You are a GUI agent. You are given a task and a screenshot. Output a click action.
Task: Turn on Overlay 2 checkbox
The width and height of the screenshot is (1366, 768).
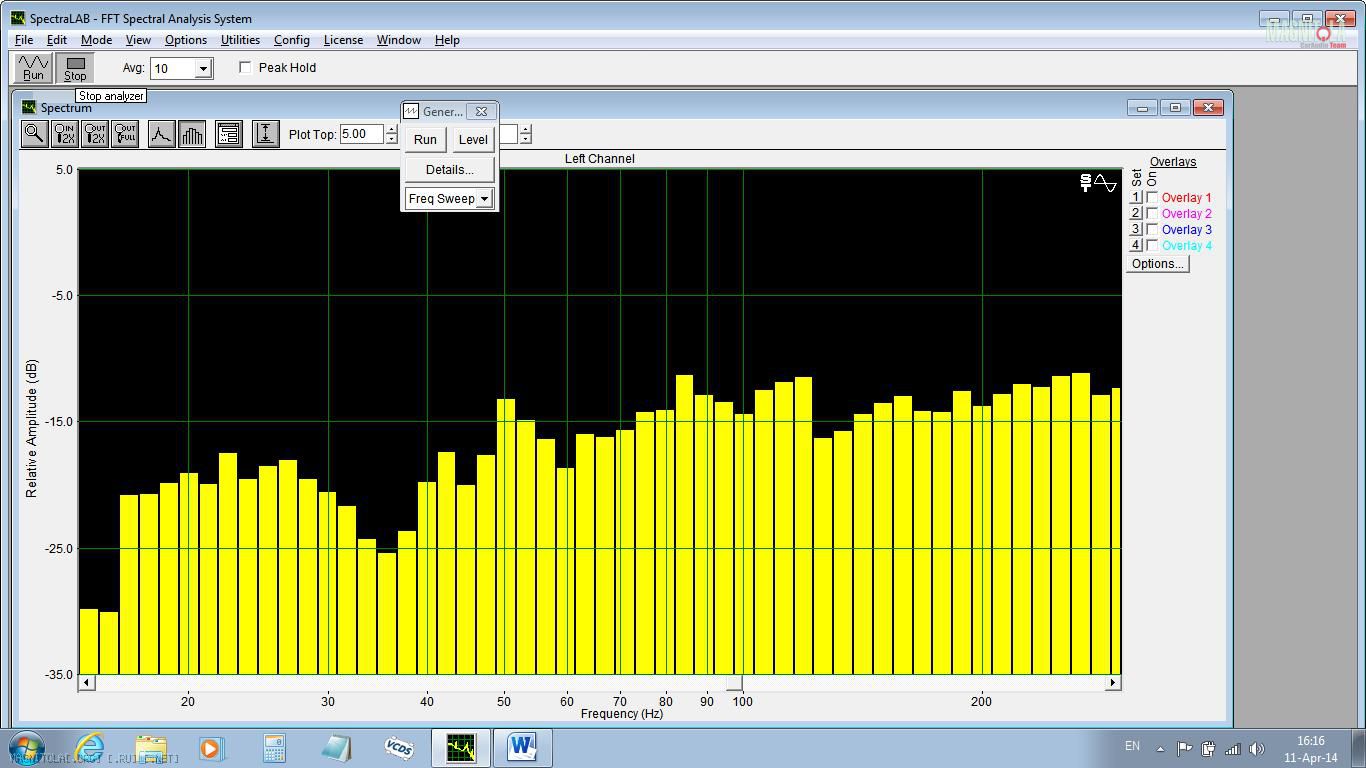(1152, 214)
